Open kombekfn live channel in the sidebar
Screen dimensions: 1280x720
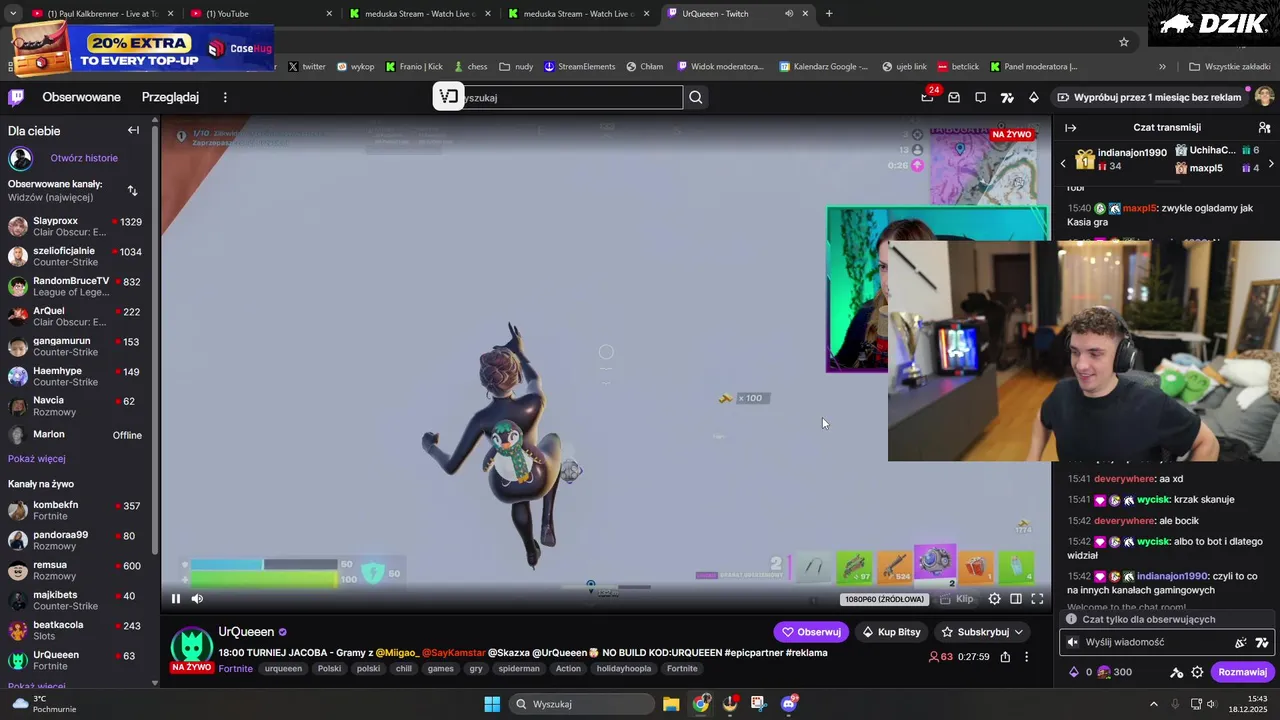[75, 510]
